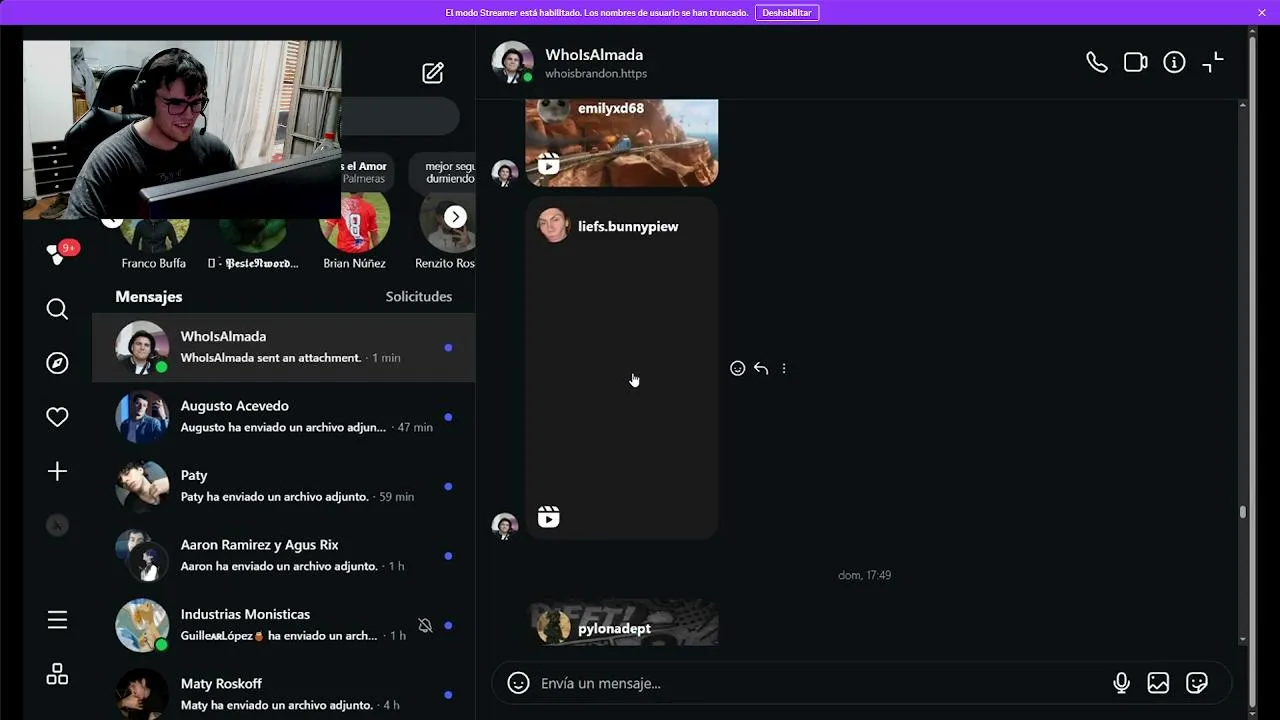1280x720 pixels.
Task: Start an audio call with WhoIsAlmada
Action: [x=1097, y=62]
